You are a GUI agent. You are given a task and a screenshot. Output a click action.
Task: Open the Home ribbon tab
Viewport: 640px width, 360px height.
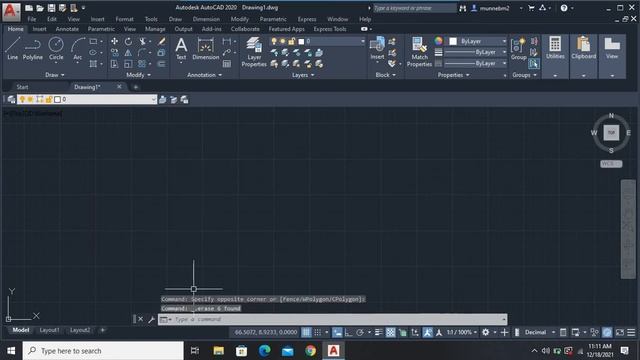pyautogui.click(x=16, y=29)
